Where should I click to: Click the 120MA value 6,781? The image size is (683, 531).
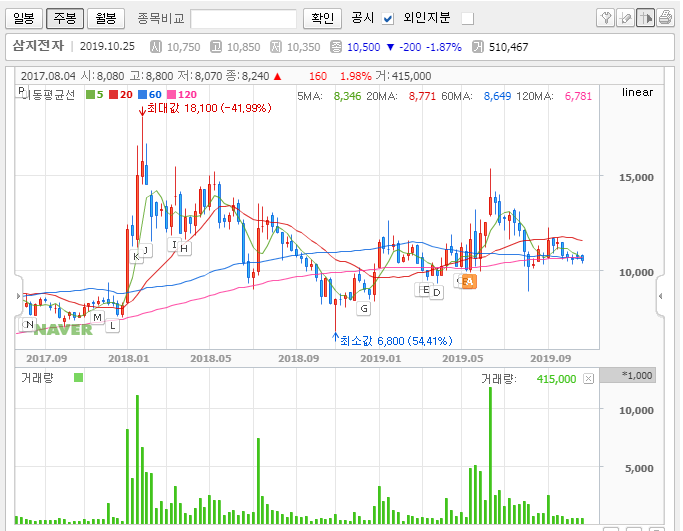[578, 96]
